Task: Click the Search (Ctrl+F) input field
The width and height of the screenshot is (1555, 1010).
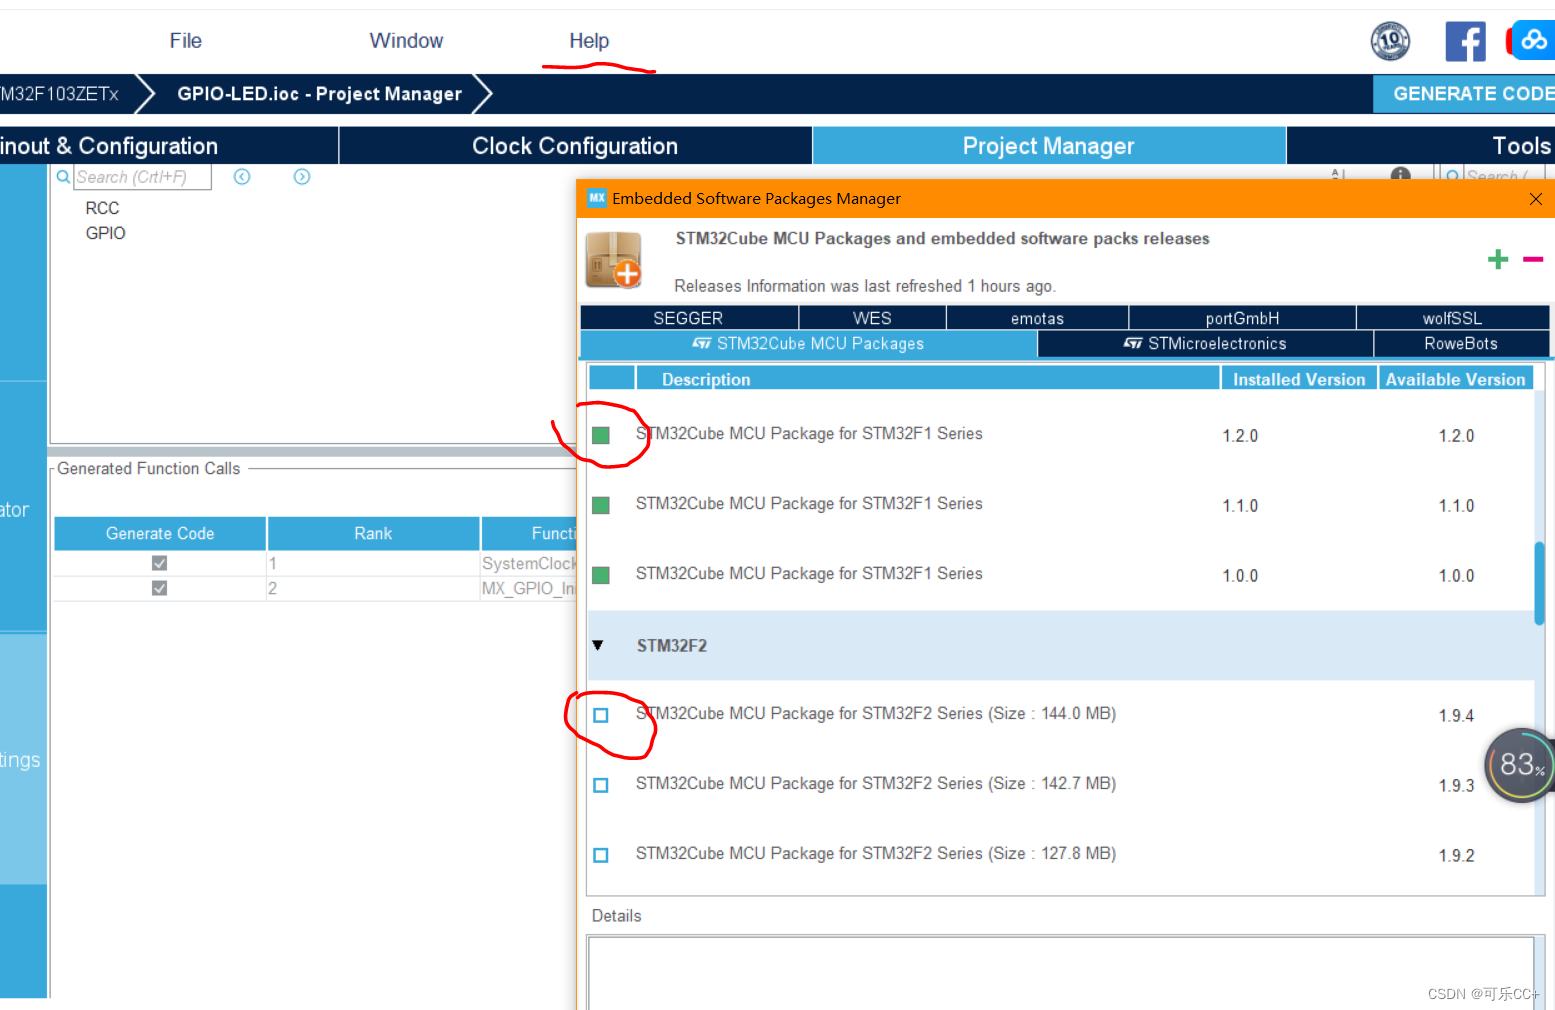Action: pyautogui.click(x=142, y=177)
